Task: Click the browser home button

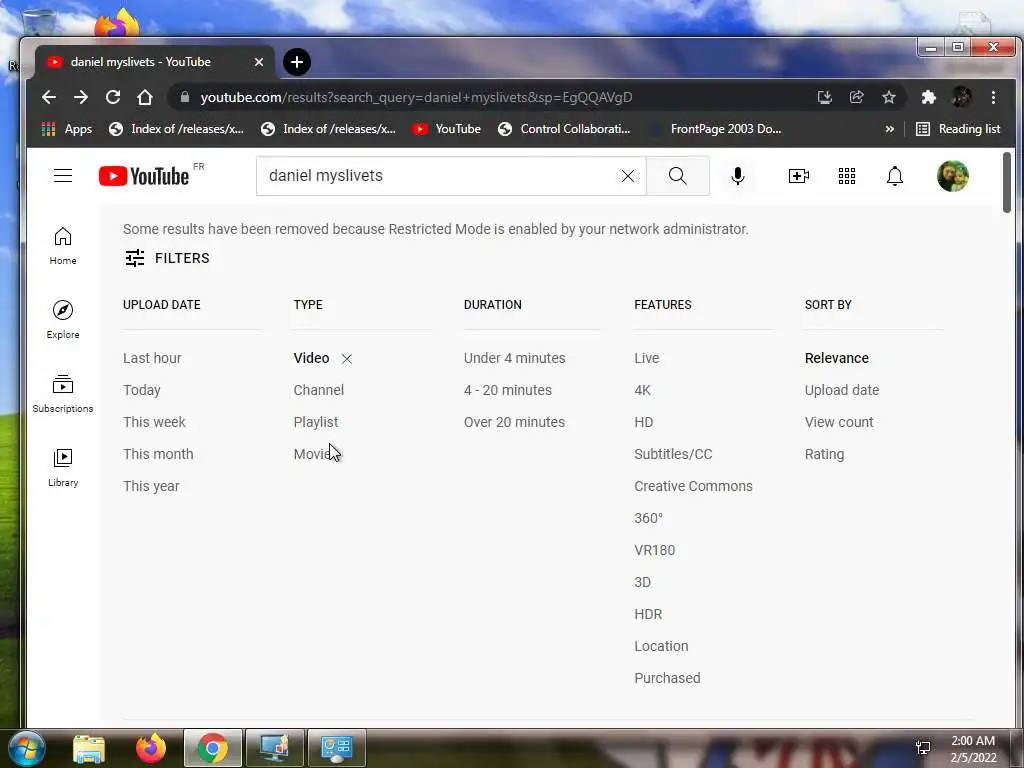Action: [x=145, y=97]
